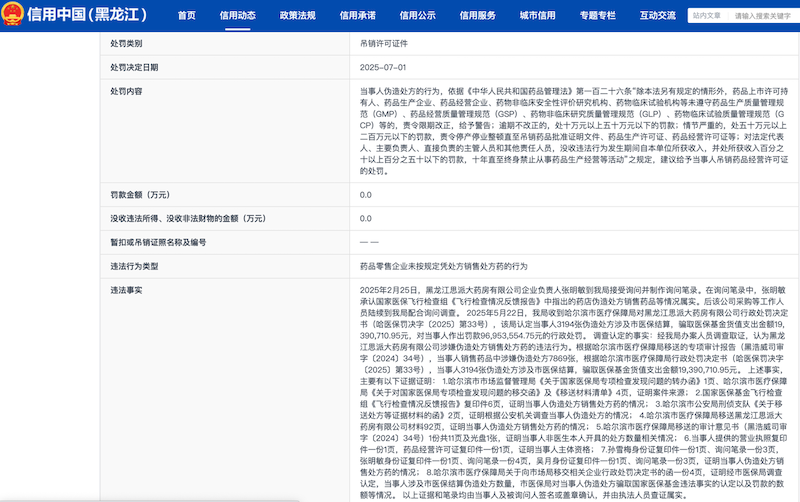Click the 处罚内容 row label

tap(126, 91)
